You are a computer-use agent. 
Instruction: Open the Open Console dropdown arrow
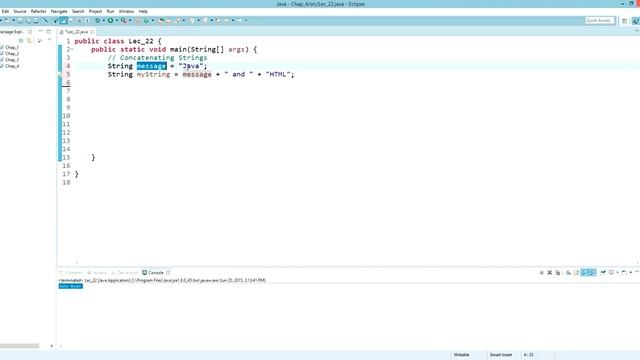click(x=631, y=273)
